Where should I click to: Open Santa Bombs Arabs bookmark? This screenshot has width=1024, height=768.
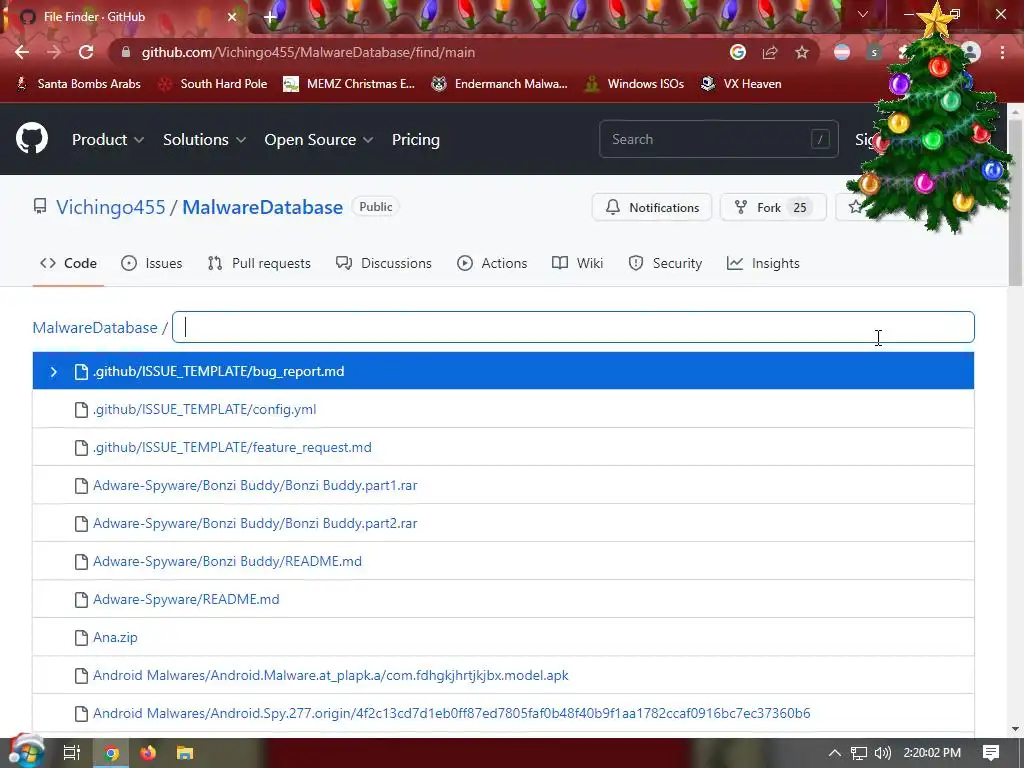point(78,84)
